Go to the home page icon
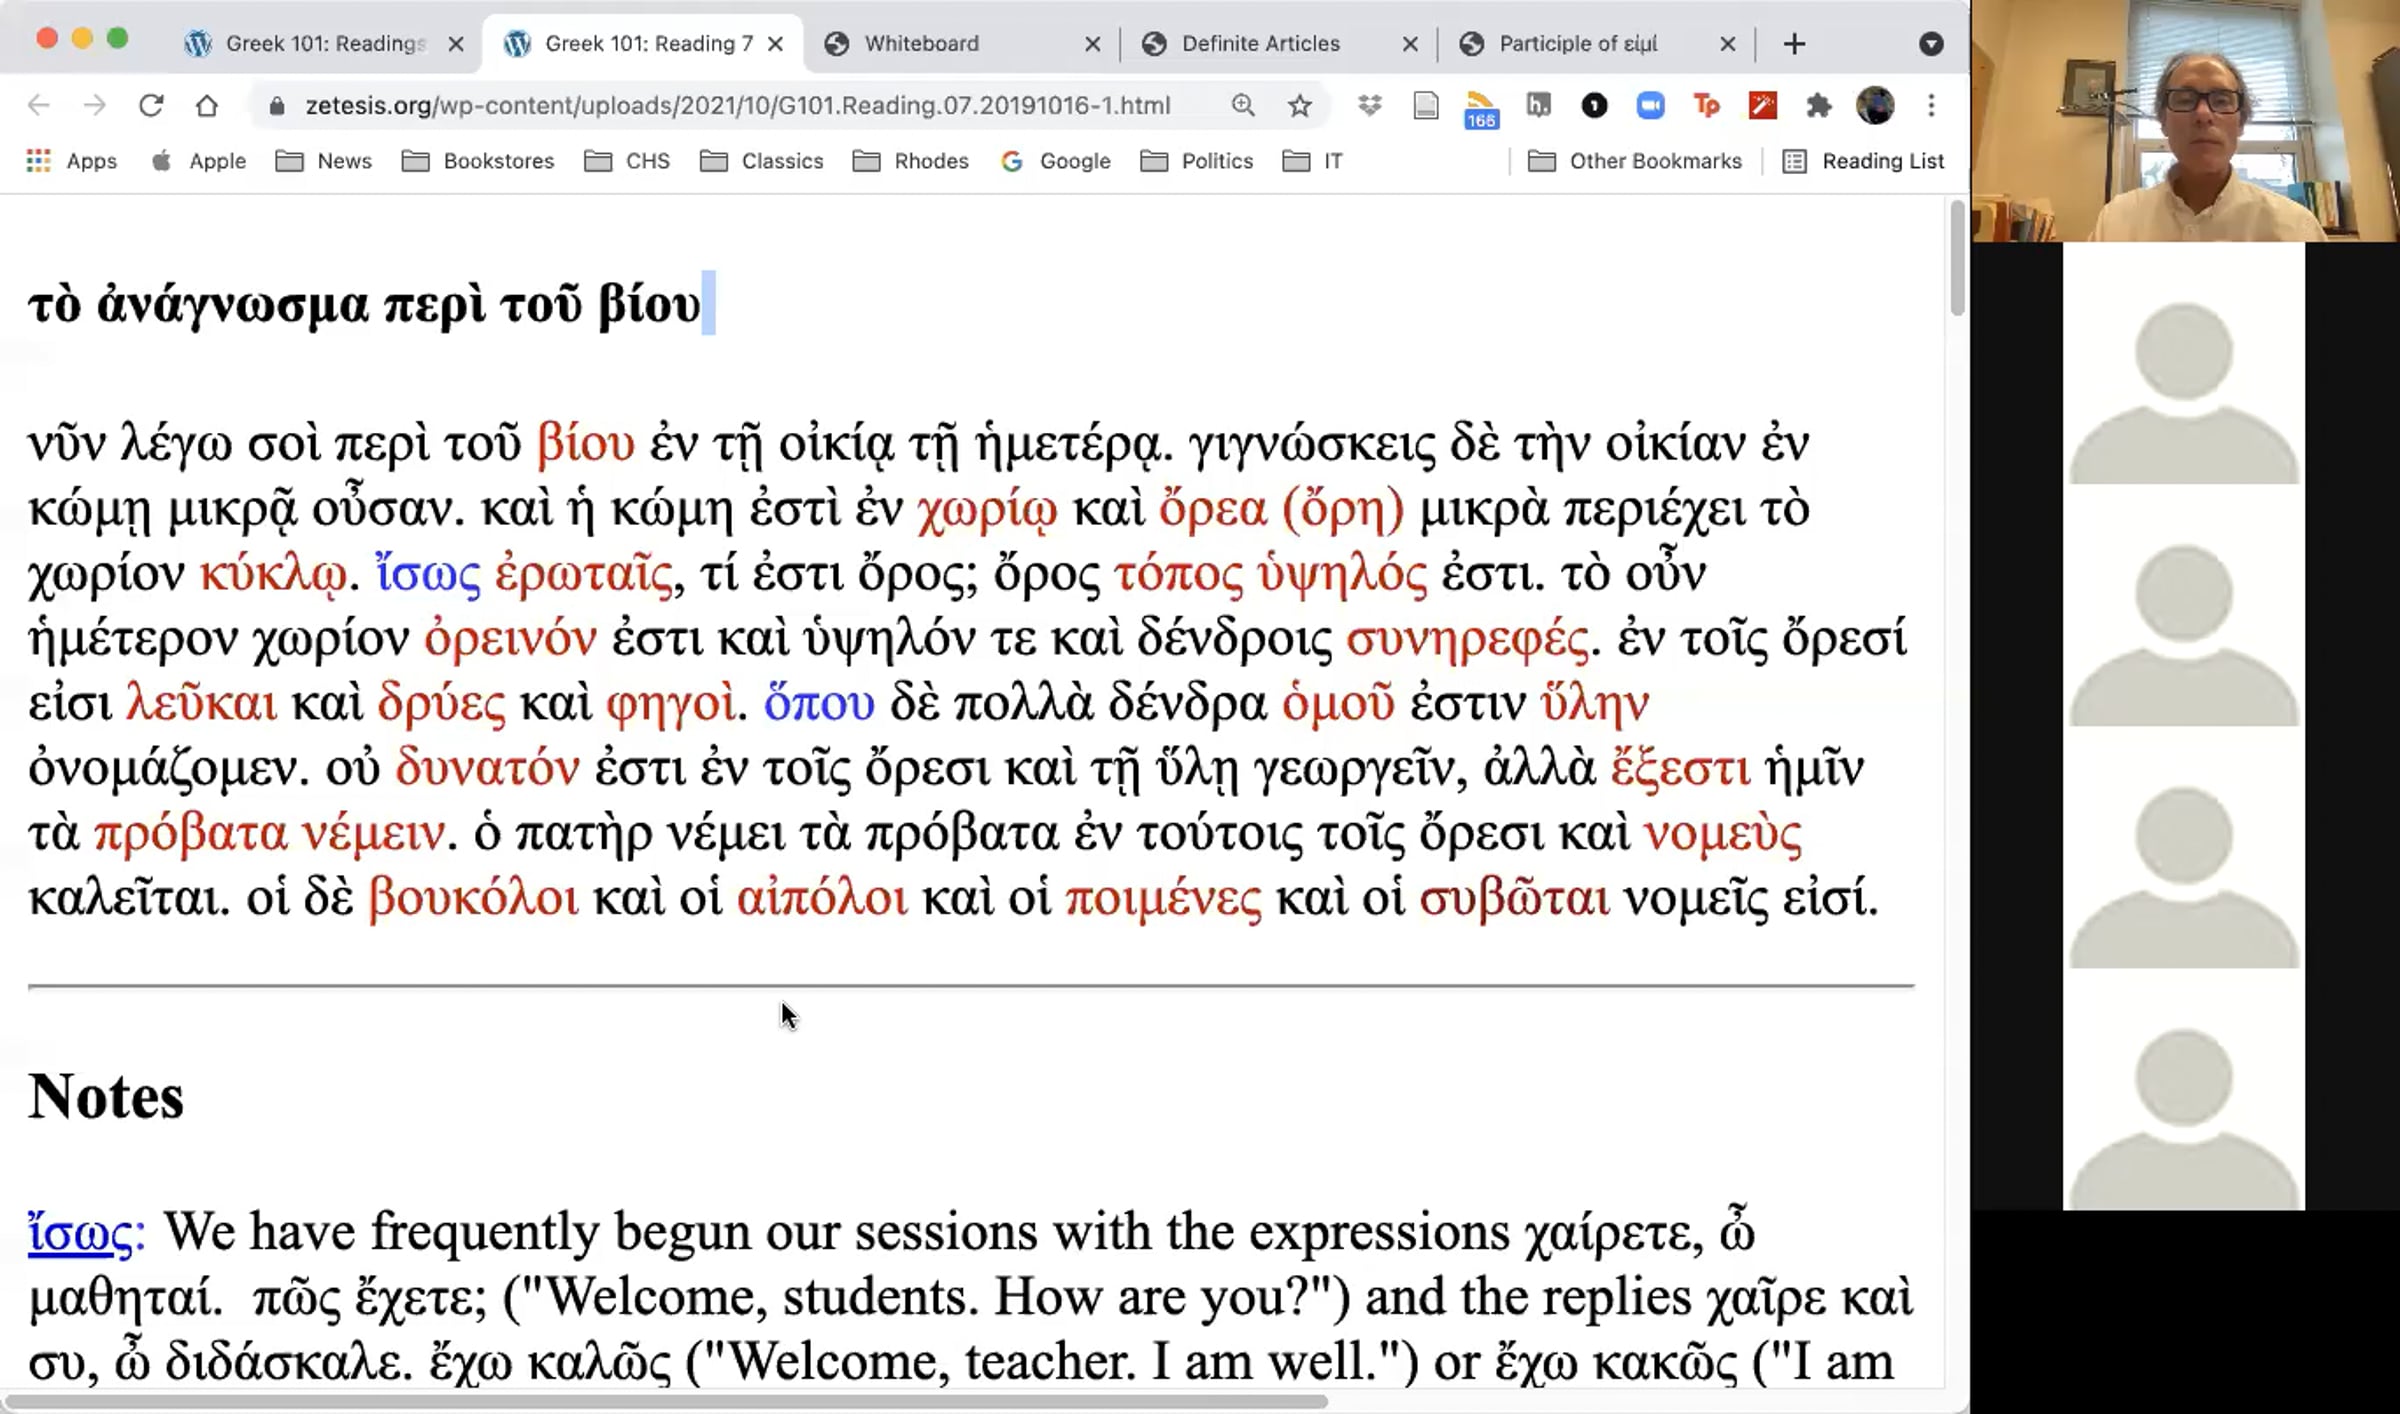Image resolution: width=2400 pixels, height=1414 pixels. [x=207, y=105]
